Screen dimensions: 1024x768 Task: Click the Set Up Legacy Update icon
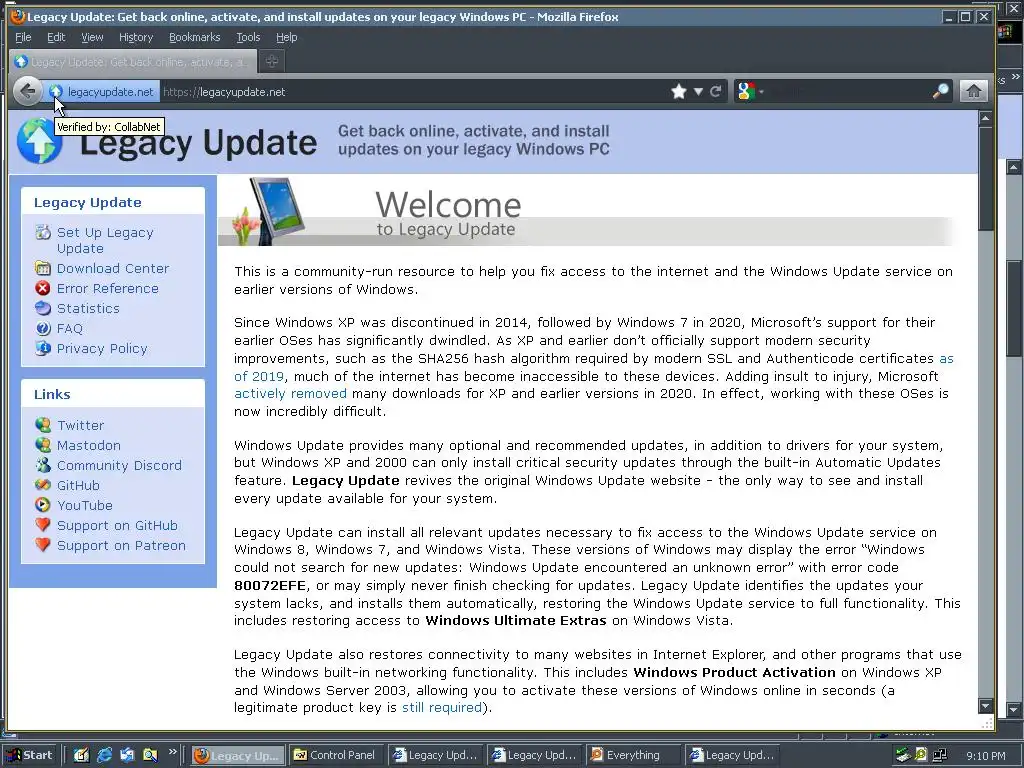43,232
